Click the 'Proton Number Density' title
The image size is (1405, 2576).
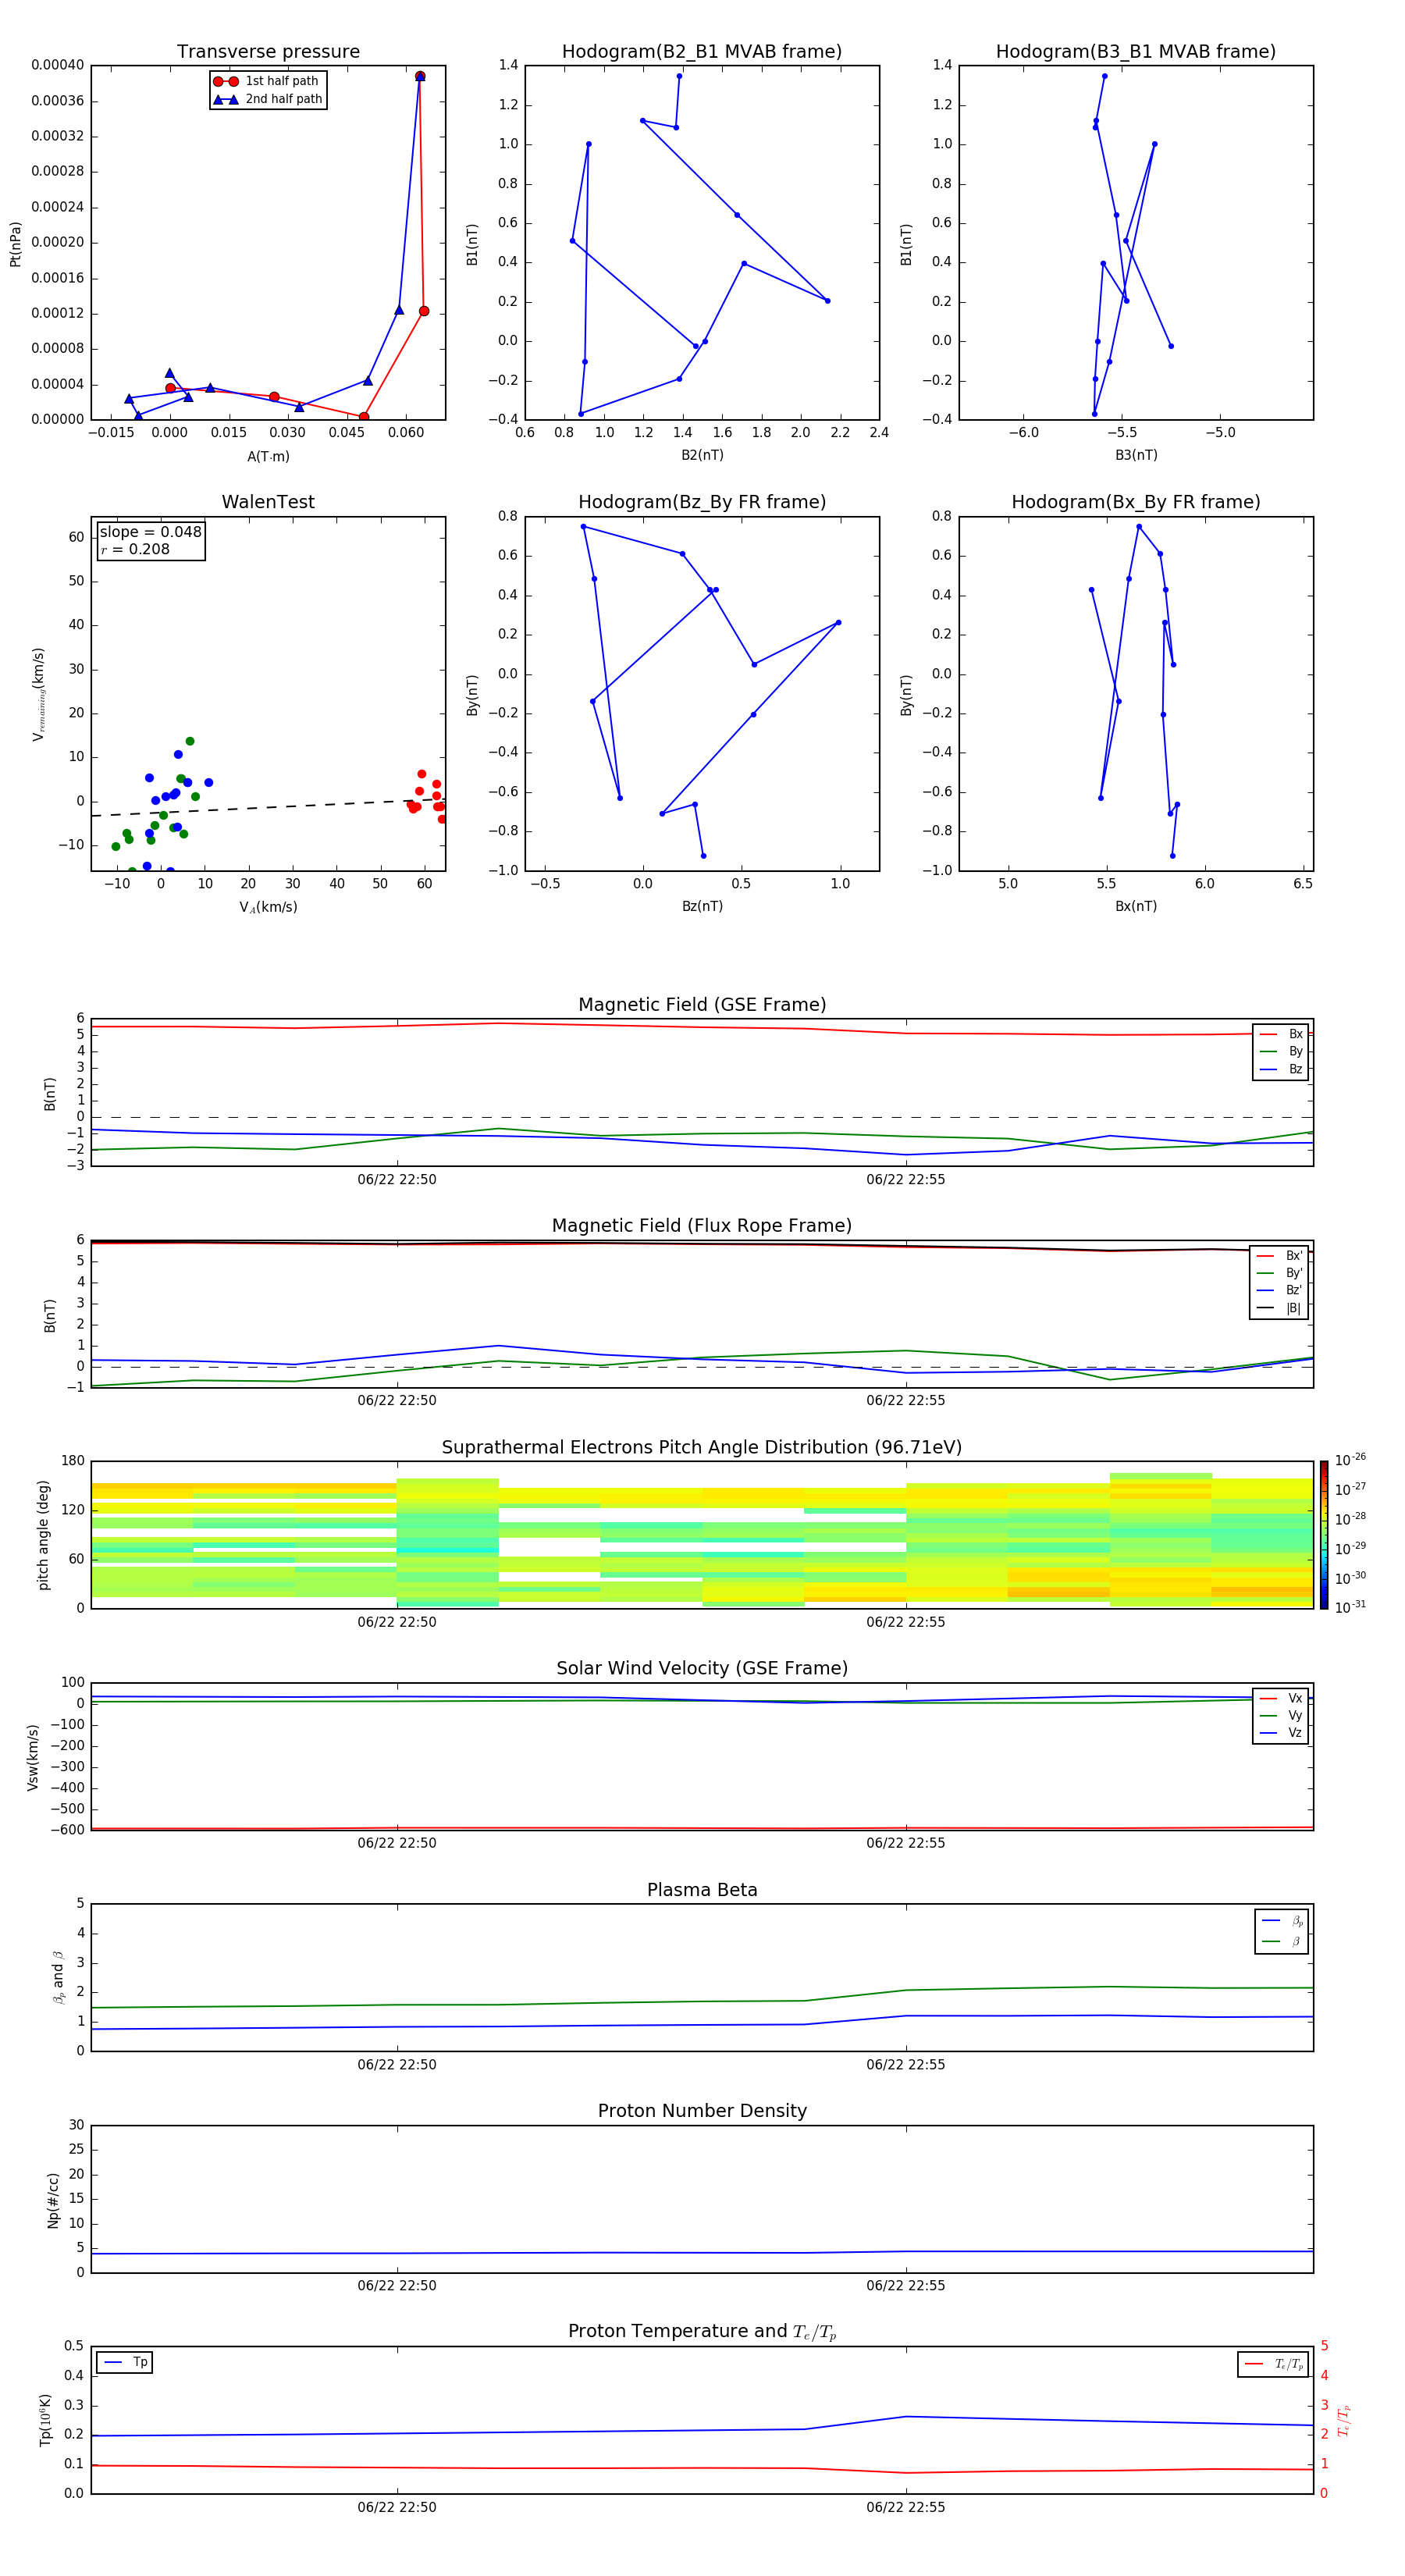702,2112
